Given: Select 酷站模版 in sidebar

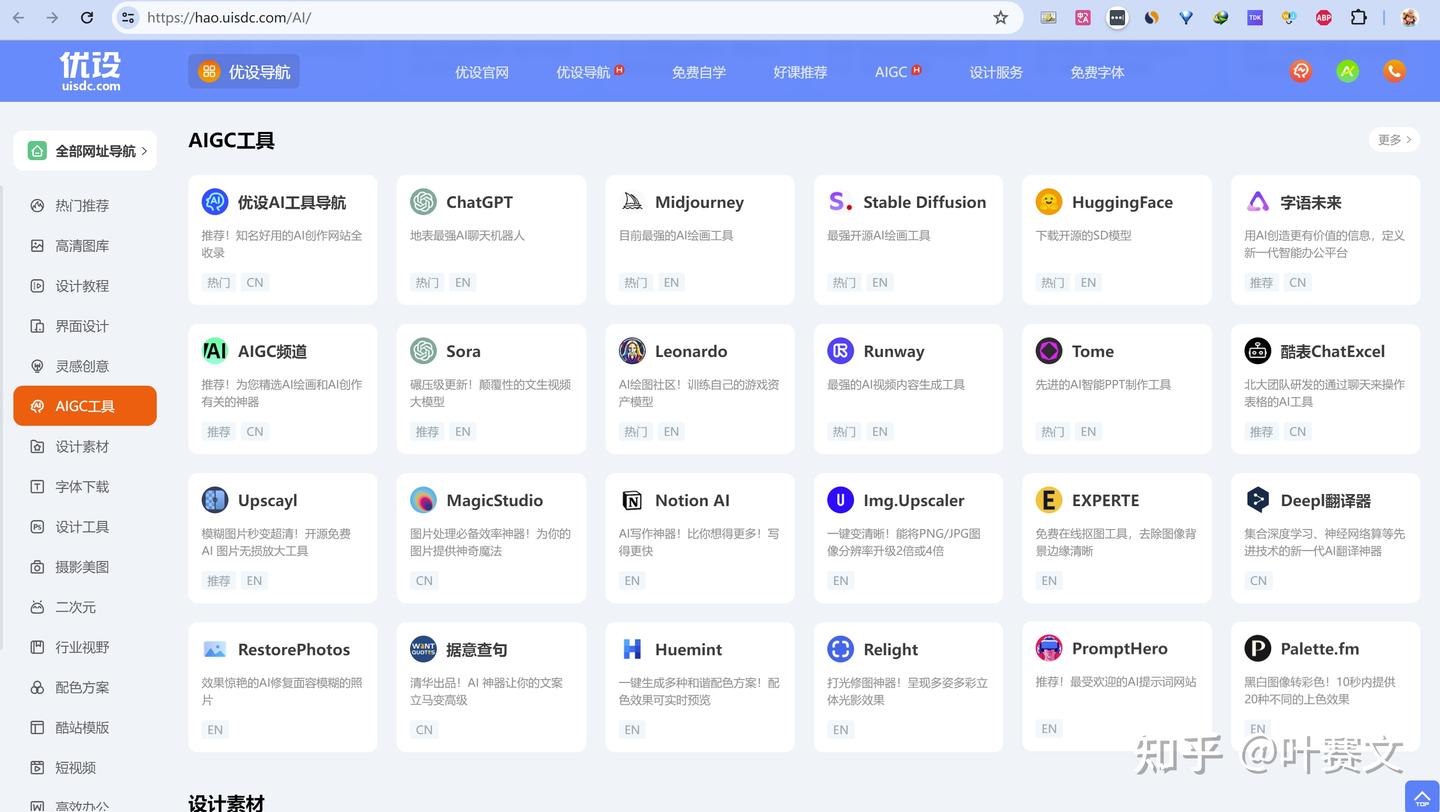Looking at the screenshot, I should point(85,727).
